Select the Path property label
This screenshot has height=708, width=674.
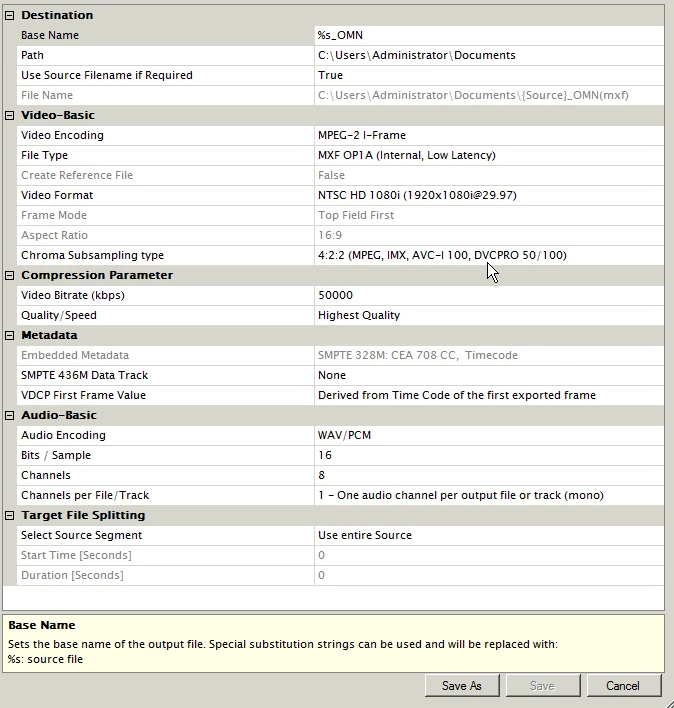33,55
